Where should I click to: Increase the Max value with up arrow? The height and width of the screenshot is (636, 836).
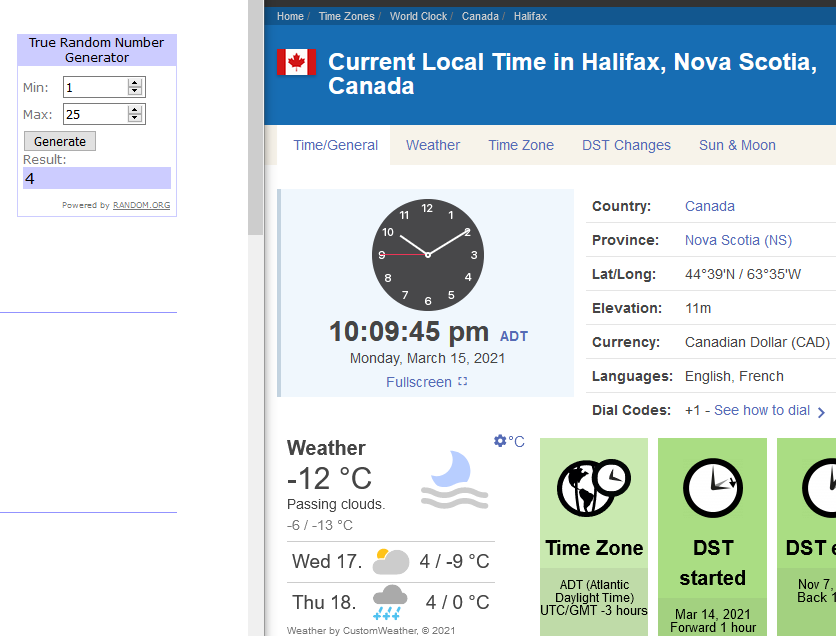point(135,110)
